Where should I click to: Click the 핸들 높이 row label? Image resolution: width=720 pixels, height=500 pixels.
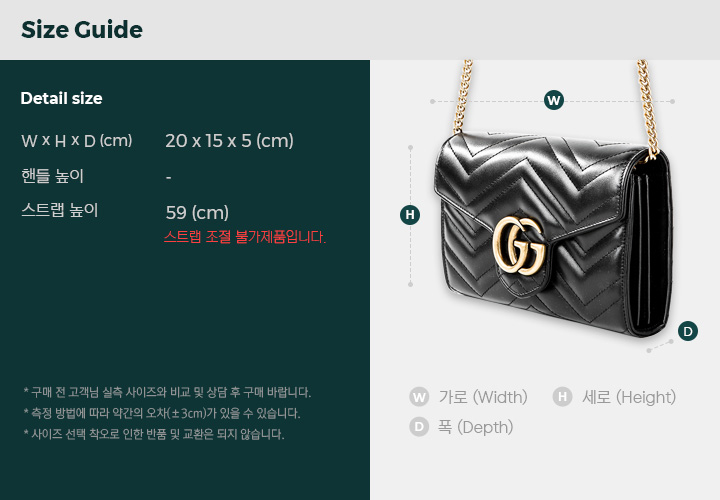click(x=52, y=176)
